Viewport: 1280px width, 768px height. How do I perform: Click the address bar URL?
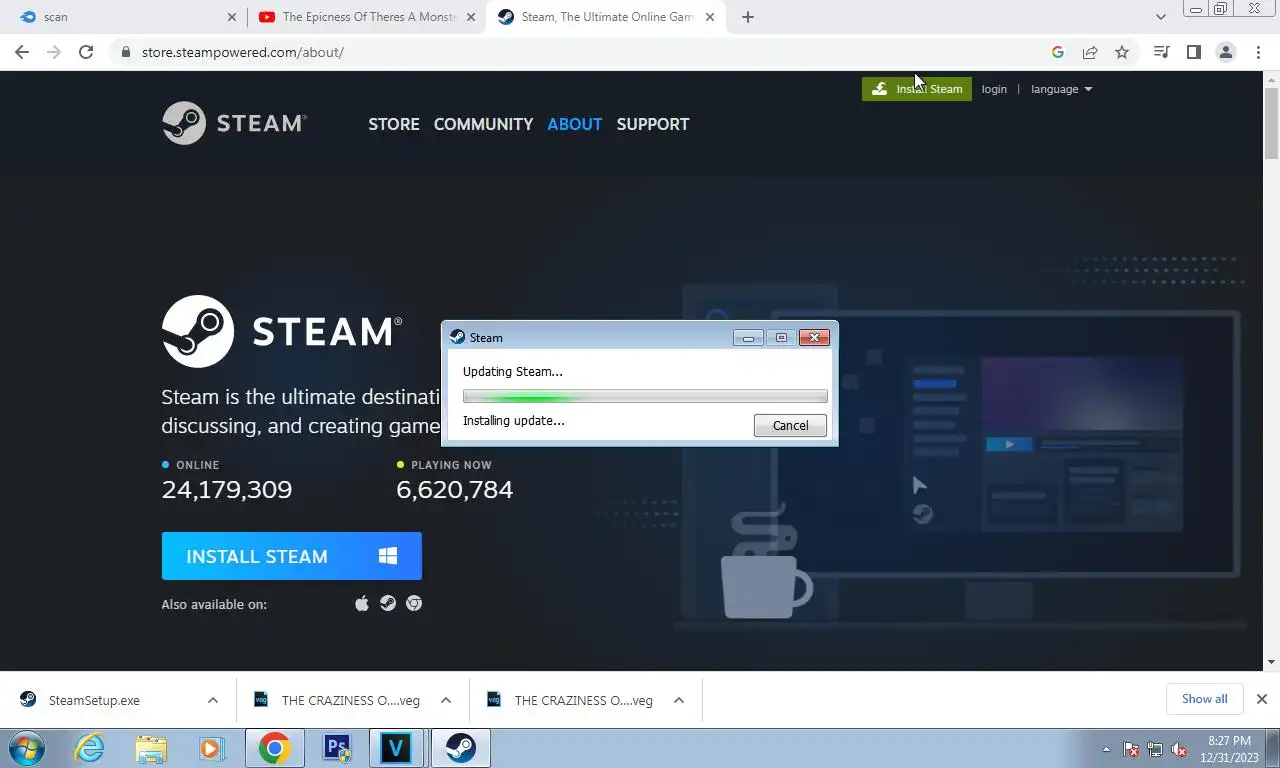click(x=243, y=52)
